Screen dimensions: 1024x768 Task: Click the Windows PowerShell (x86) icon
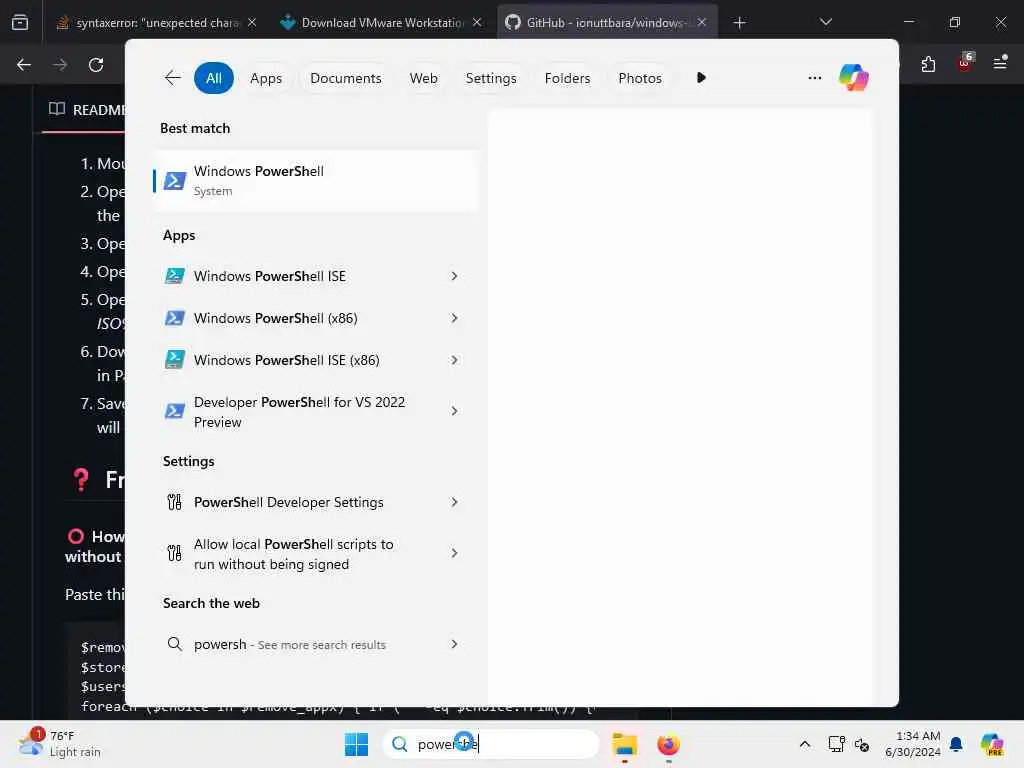pos(174,318)
